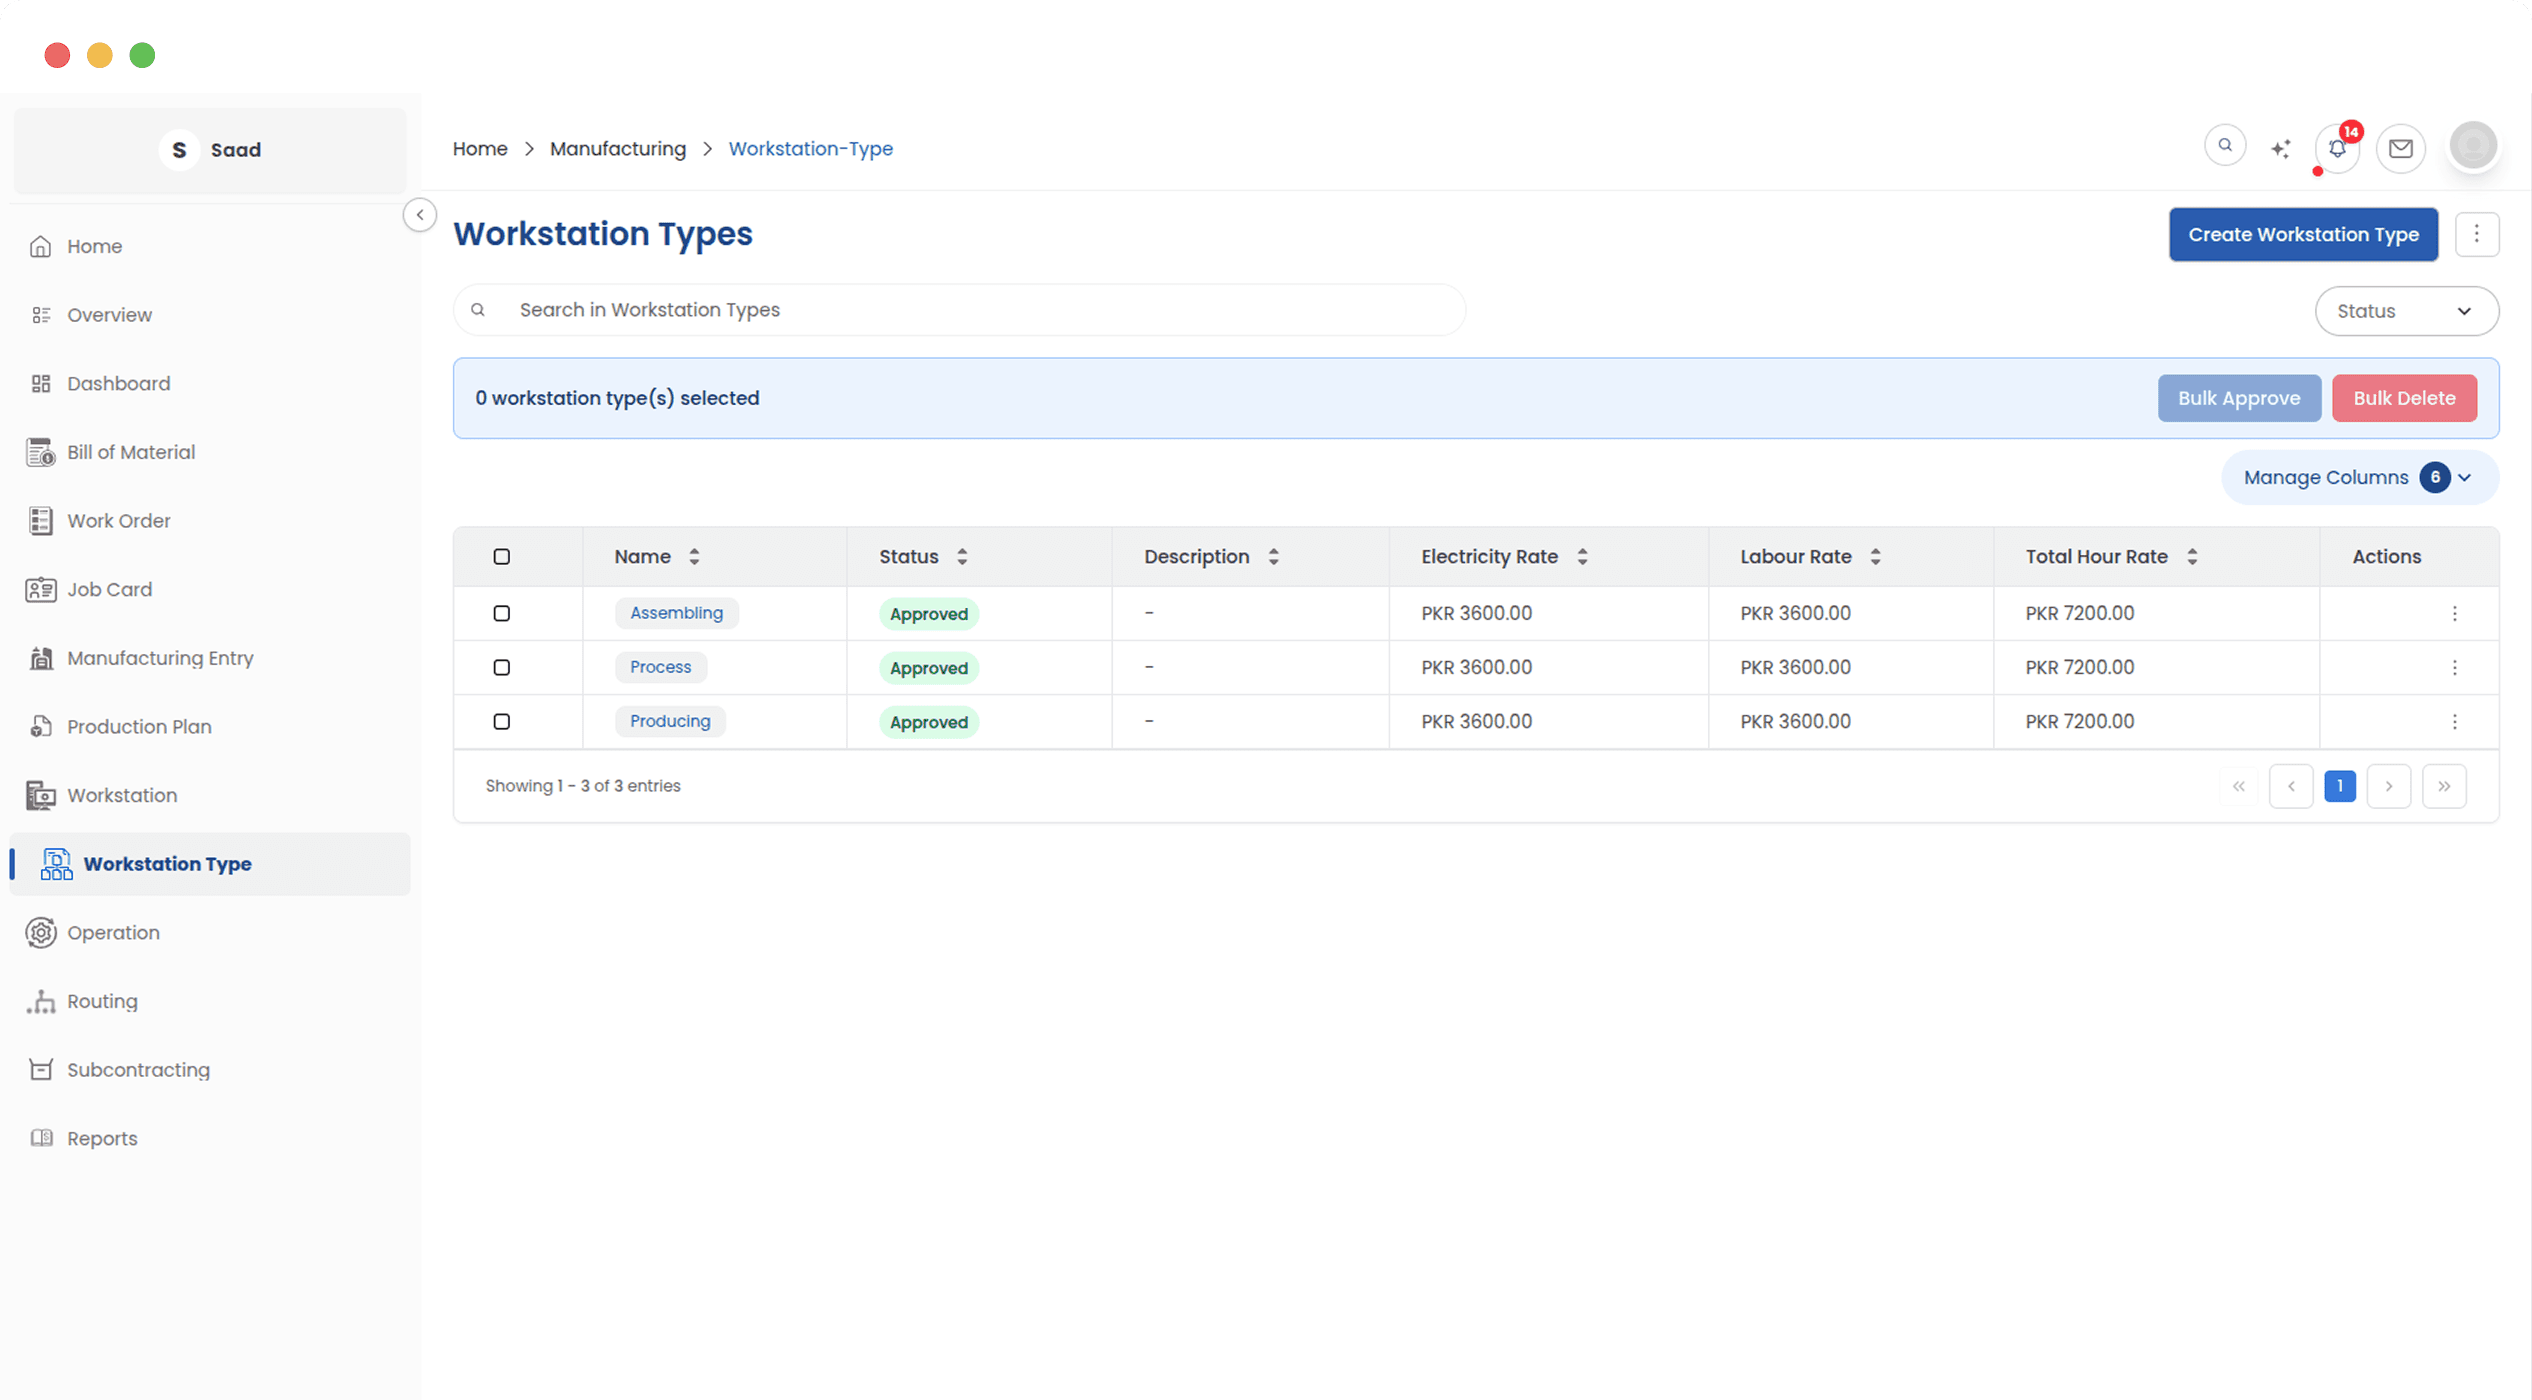Select the Manufacturing Entry sidebar icon
The height and width of the screenshot is (1400, 2532).
point(40,657)
